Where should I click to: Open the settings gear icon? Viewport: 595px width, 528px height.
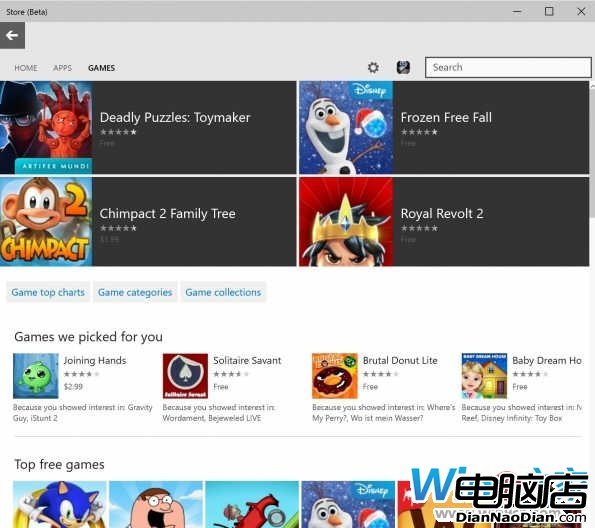click(373, 68)
